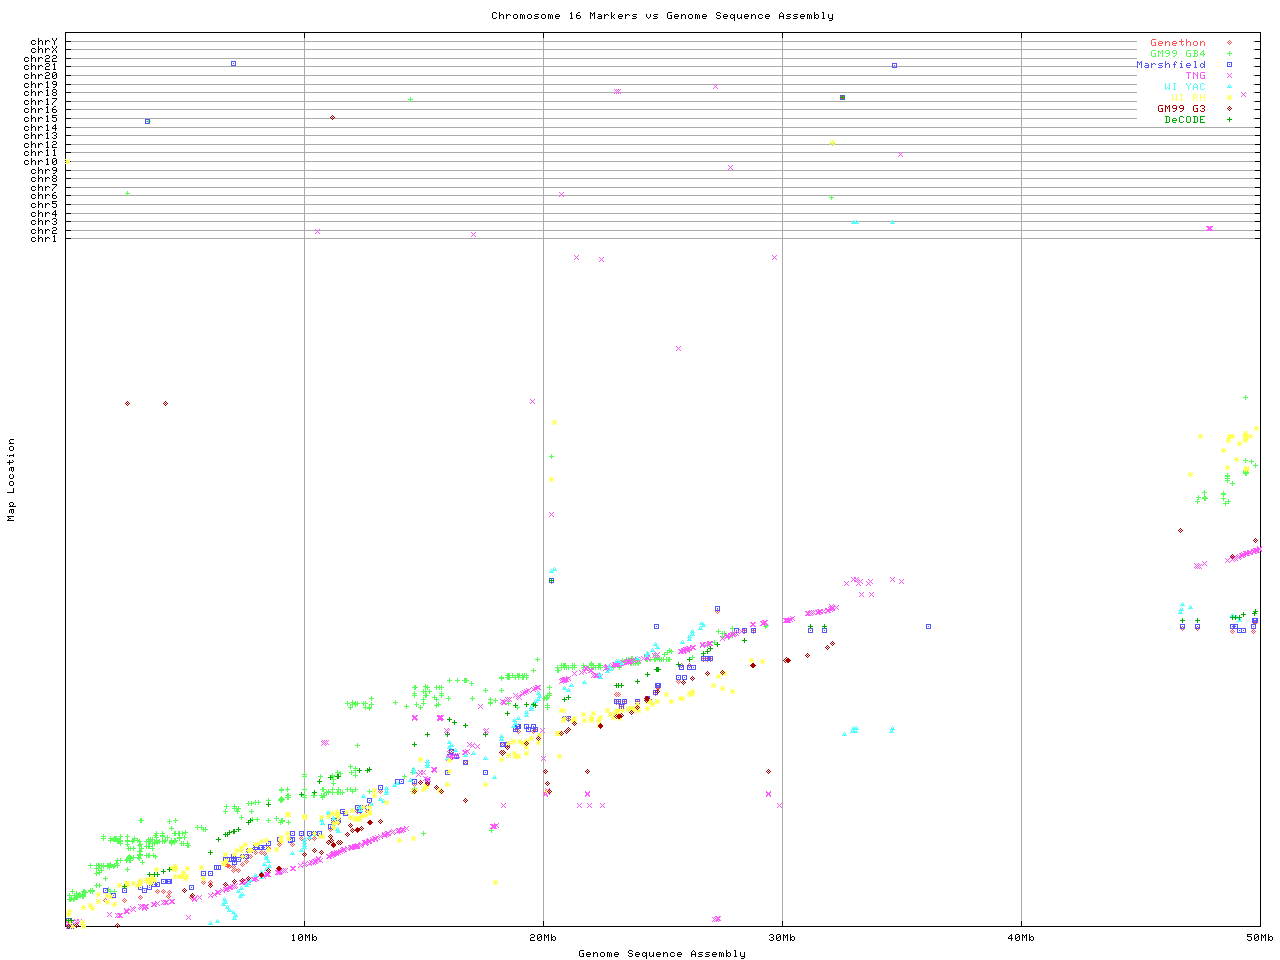Click the chr1 label on the y-axis

44,238
